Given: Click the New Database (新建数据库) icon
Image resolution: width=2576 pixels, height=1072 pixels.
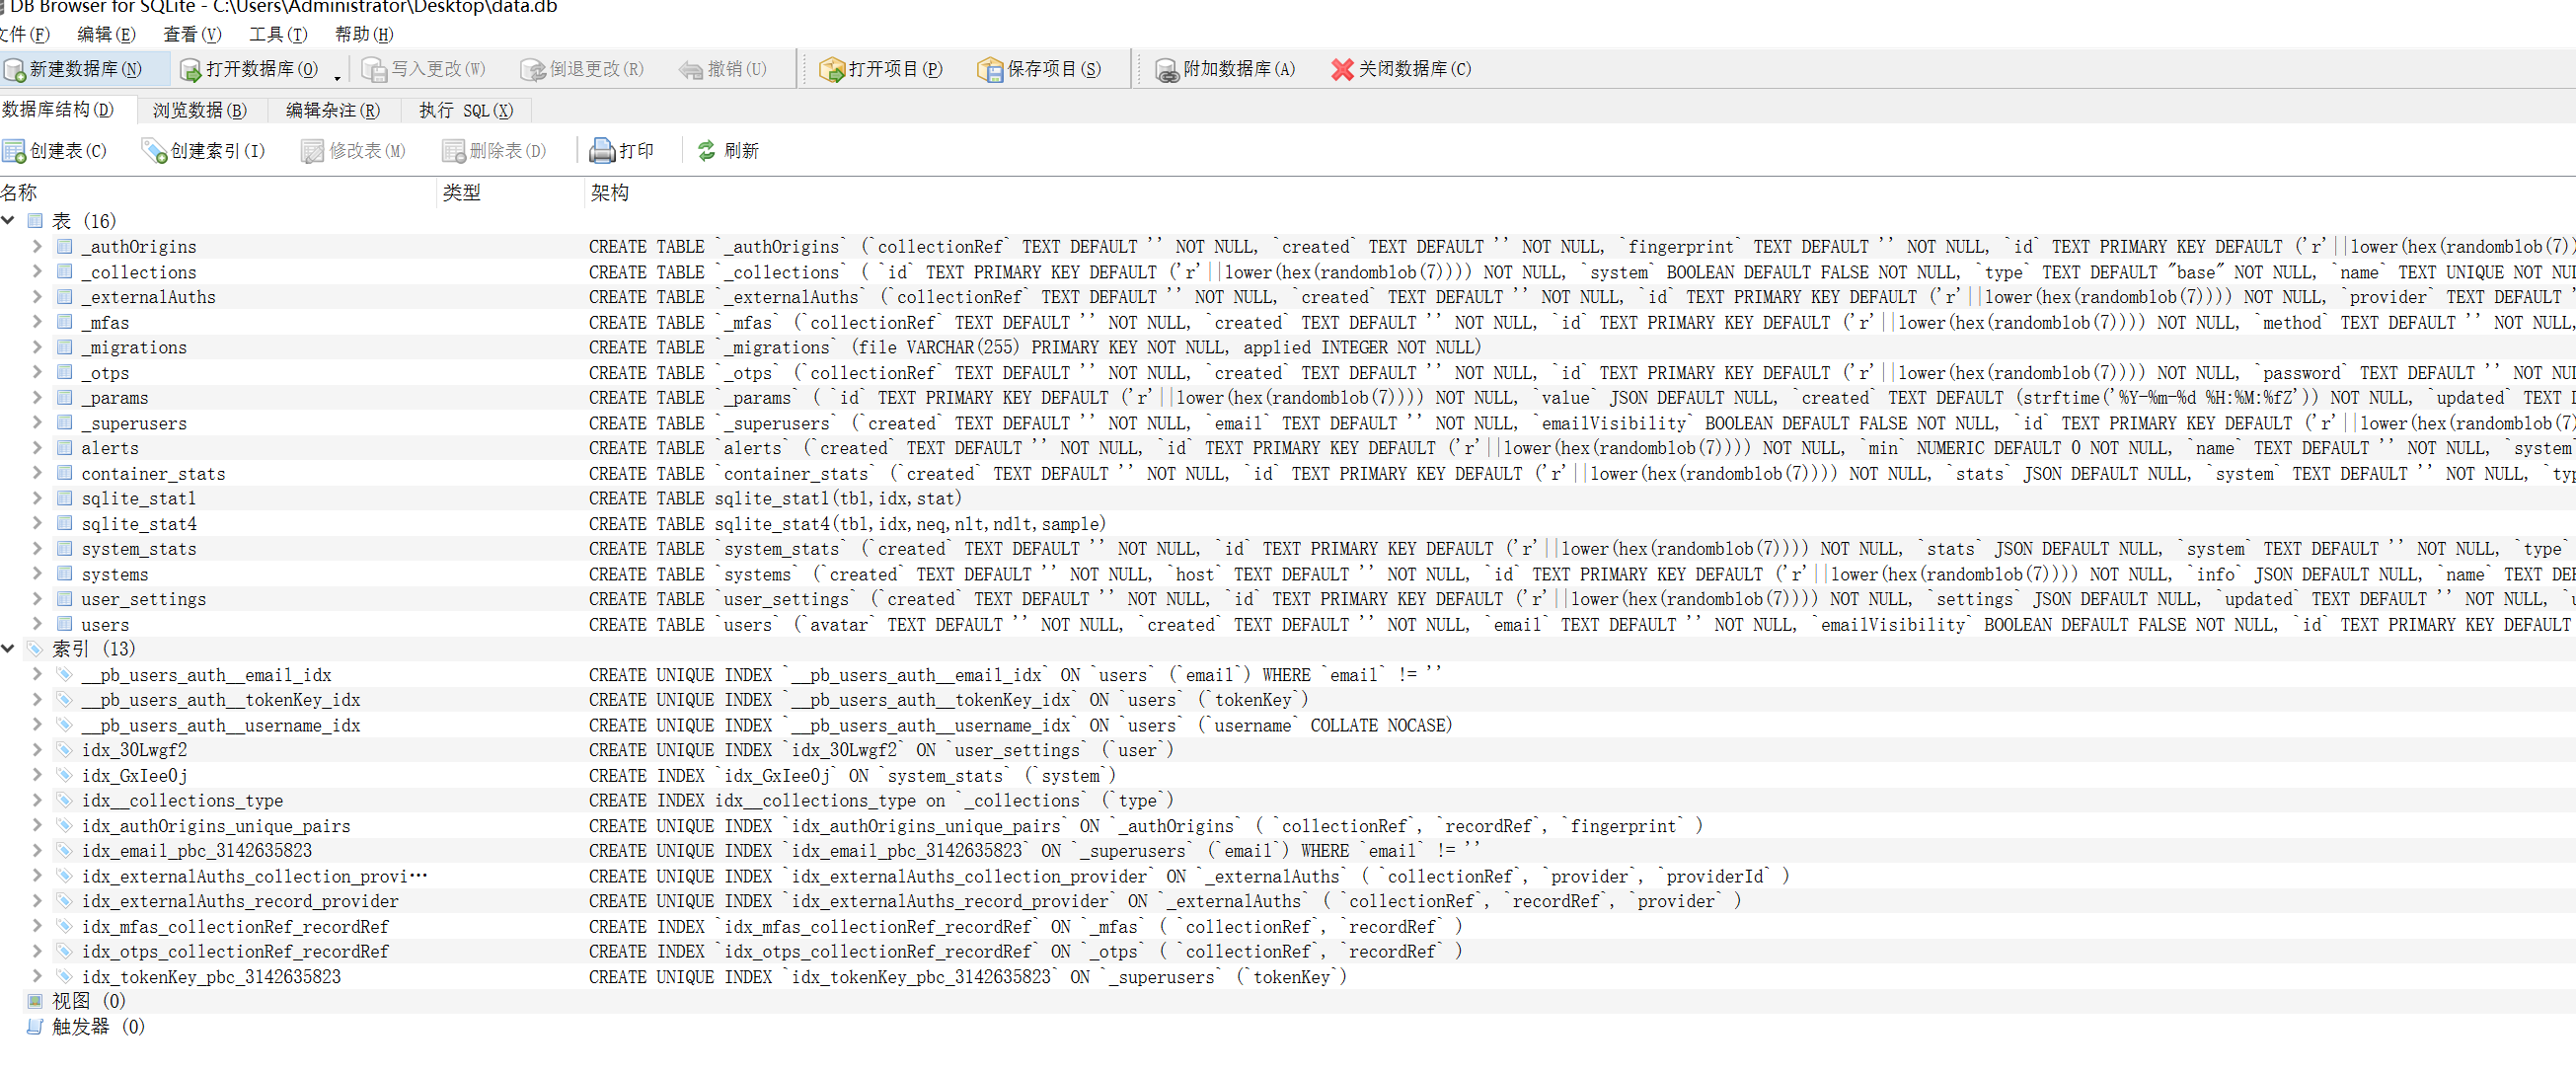Looking at the screenshot, I should point(14,70).
